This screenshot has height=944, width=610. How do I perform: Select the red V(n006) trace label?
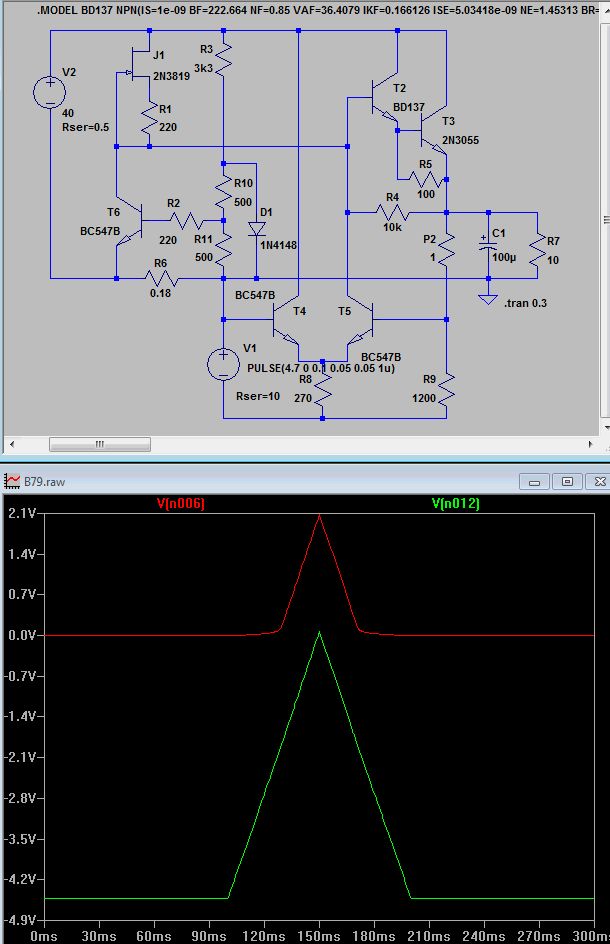(181, 503)
